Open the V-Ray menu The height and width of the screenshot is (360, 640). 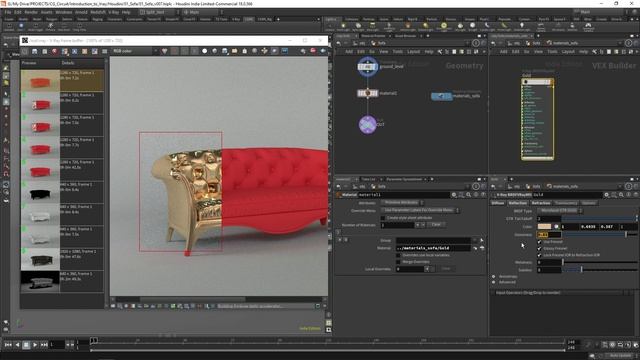click(x=113, y=12)
